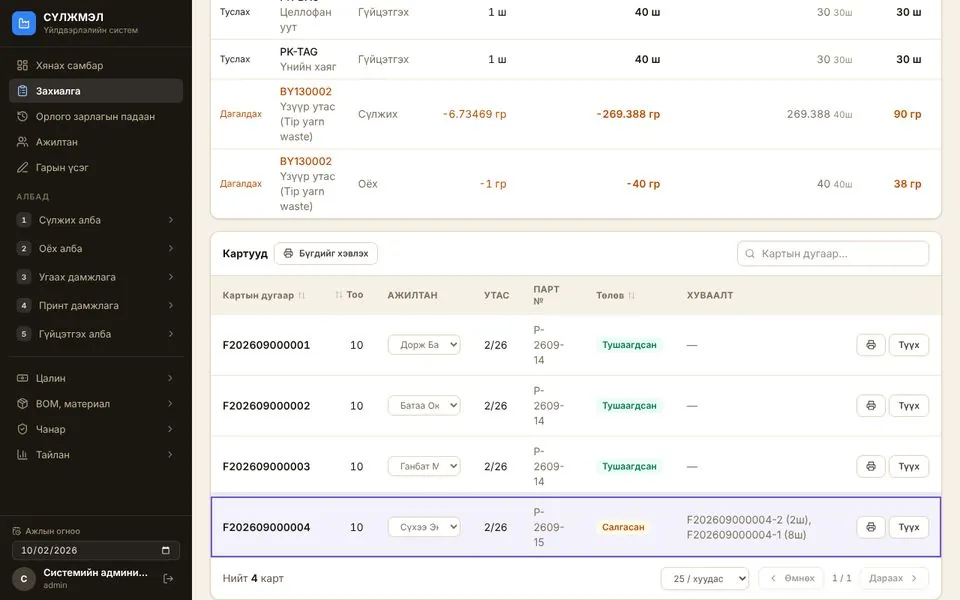Viewport: 960px width, 600px height.
Task: Click the Бүгдийг хэвлэх button
Action: coord(326,253)
